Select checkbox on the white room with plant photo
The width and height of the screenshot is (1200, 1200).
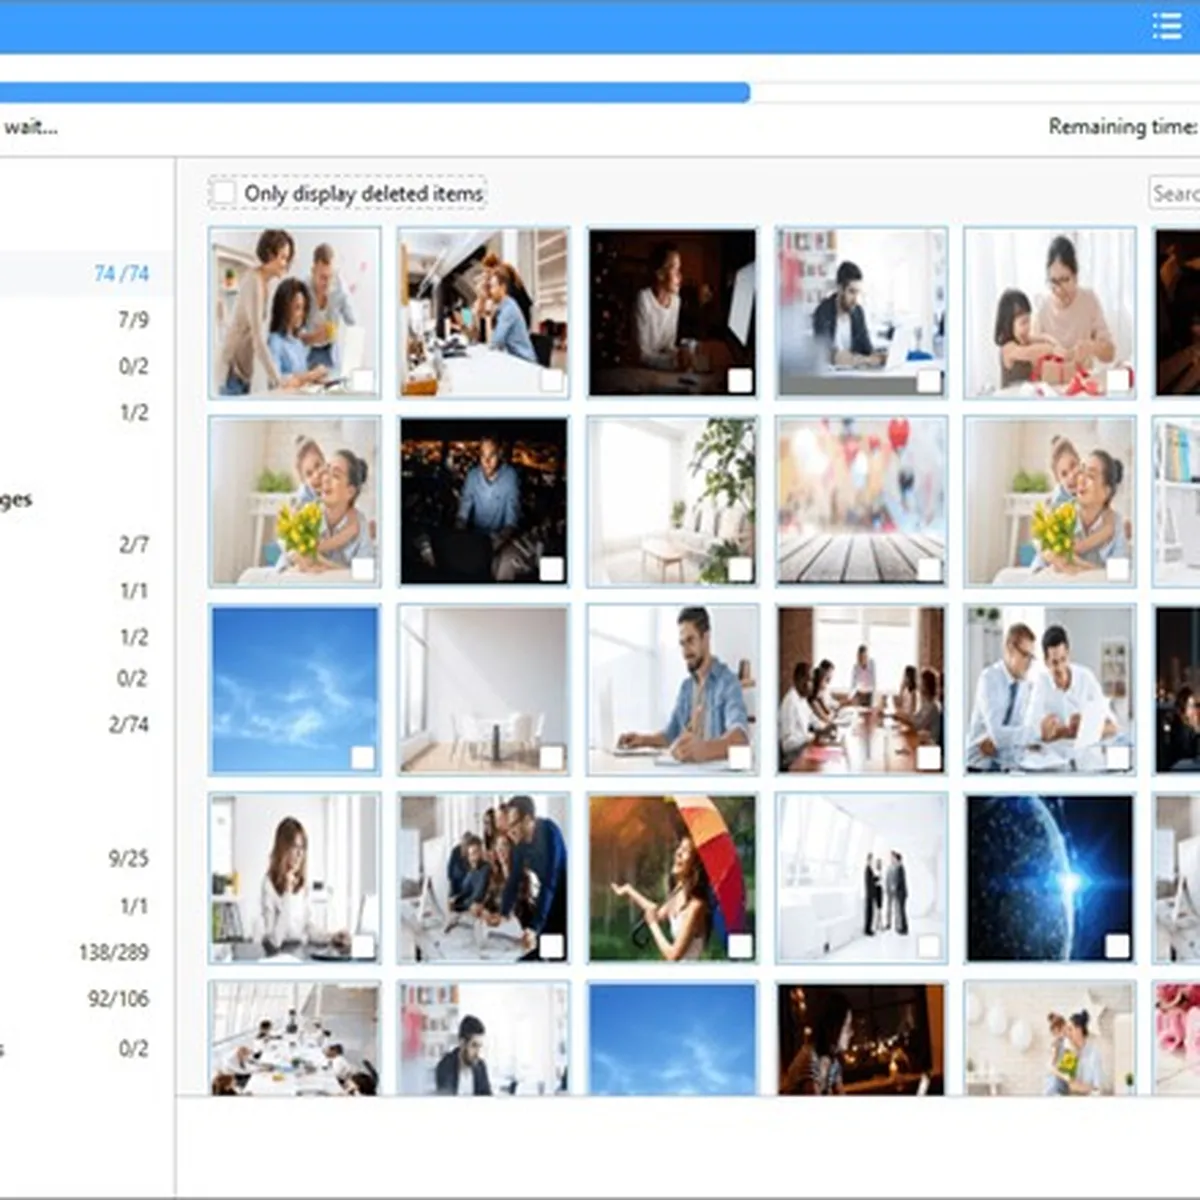tap(740, 569)
